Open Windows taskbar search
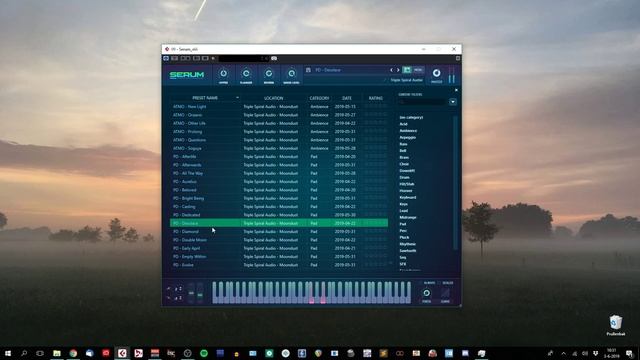This screenshot has width=640, height=360. [x=24, y=353]
